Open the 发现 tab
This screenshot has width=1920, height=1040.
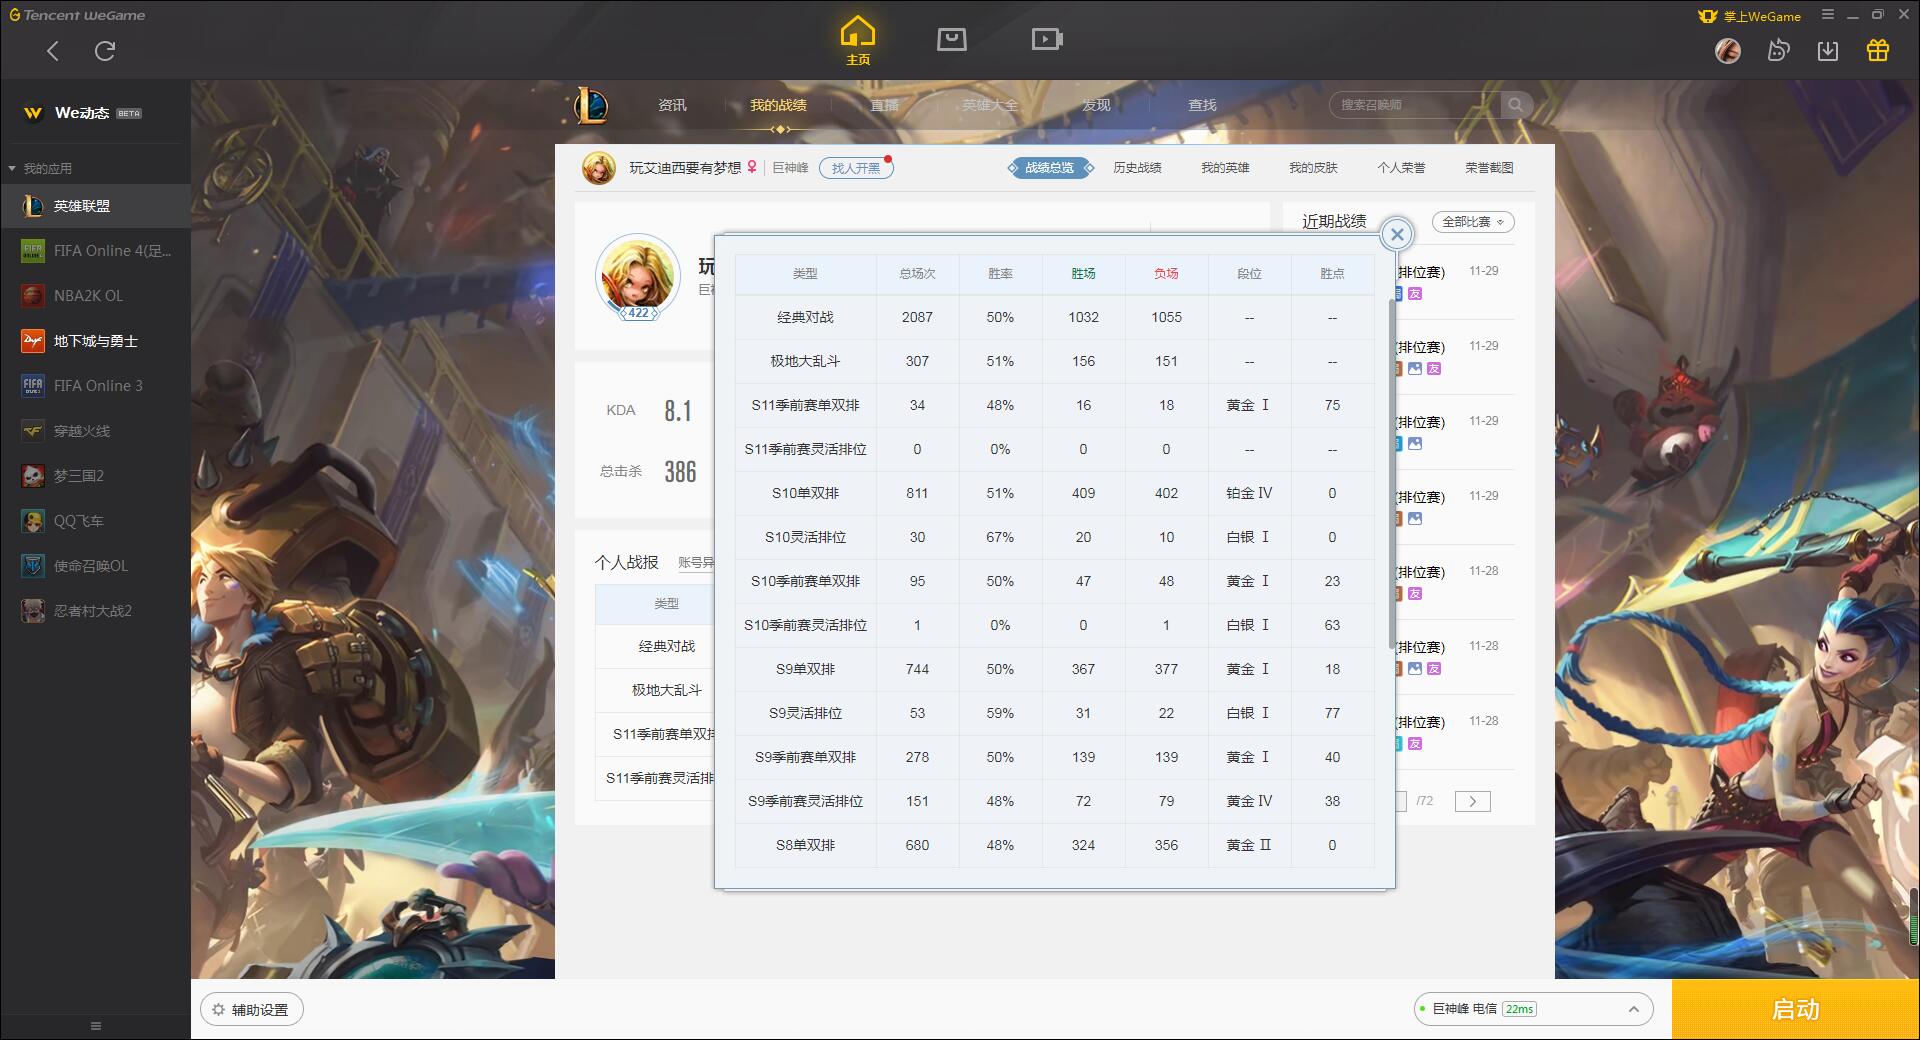point(1096,105)
